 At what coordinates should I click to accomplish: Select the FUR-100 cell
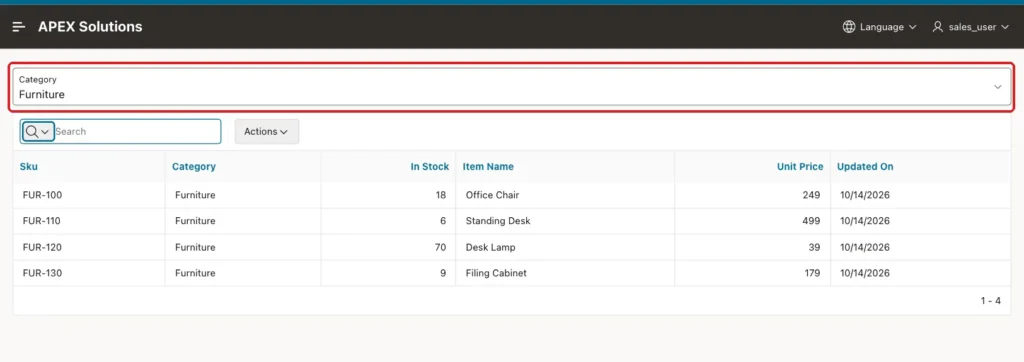42,195
